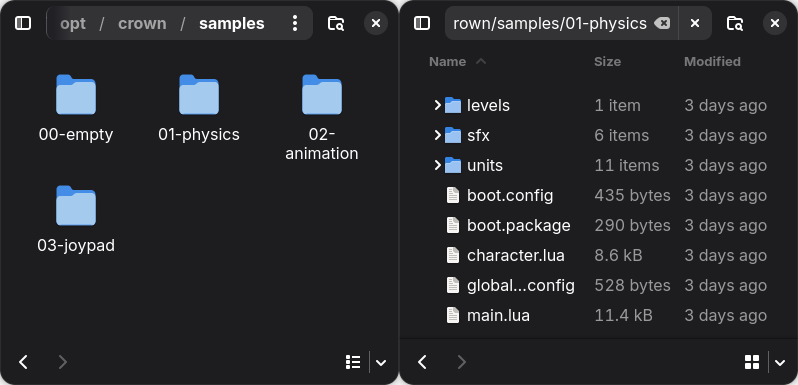This screenshot has width=798, height=385.
Task: Click the 435 bytes size cell
Action: 632,196
